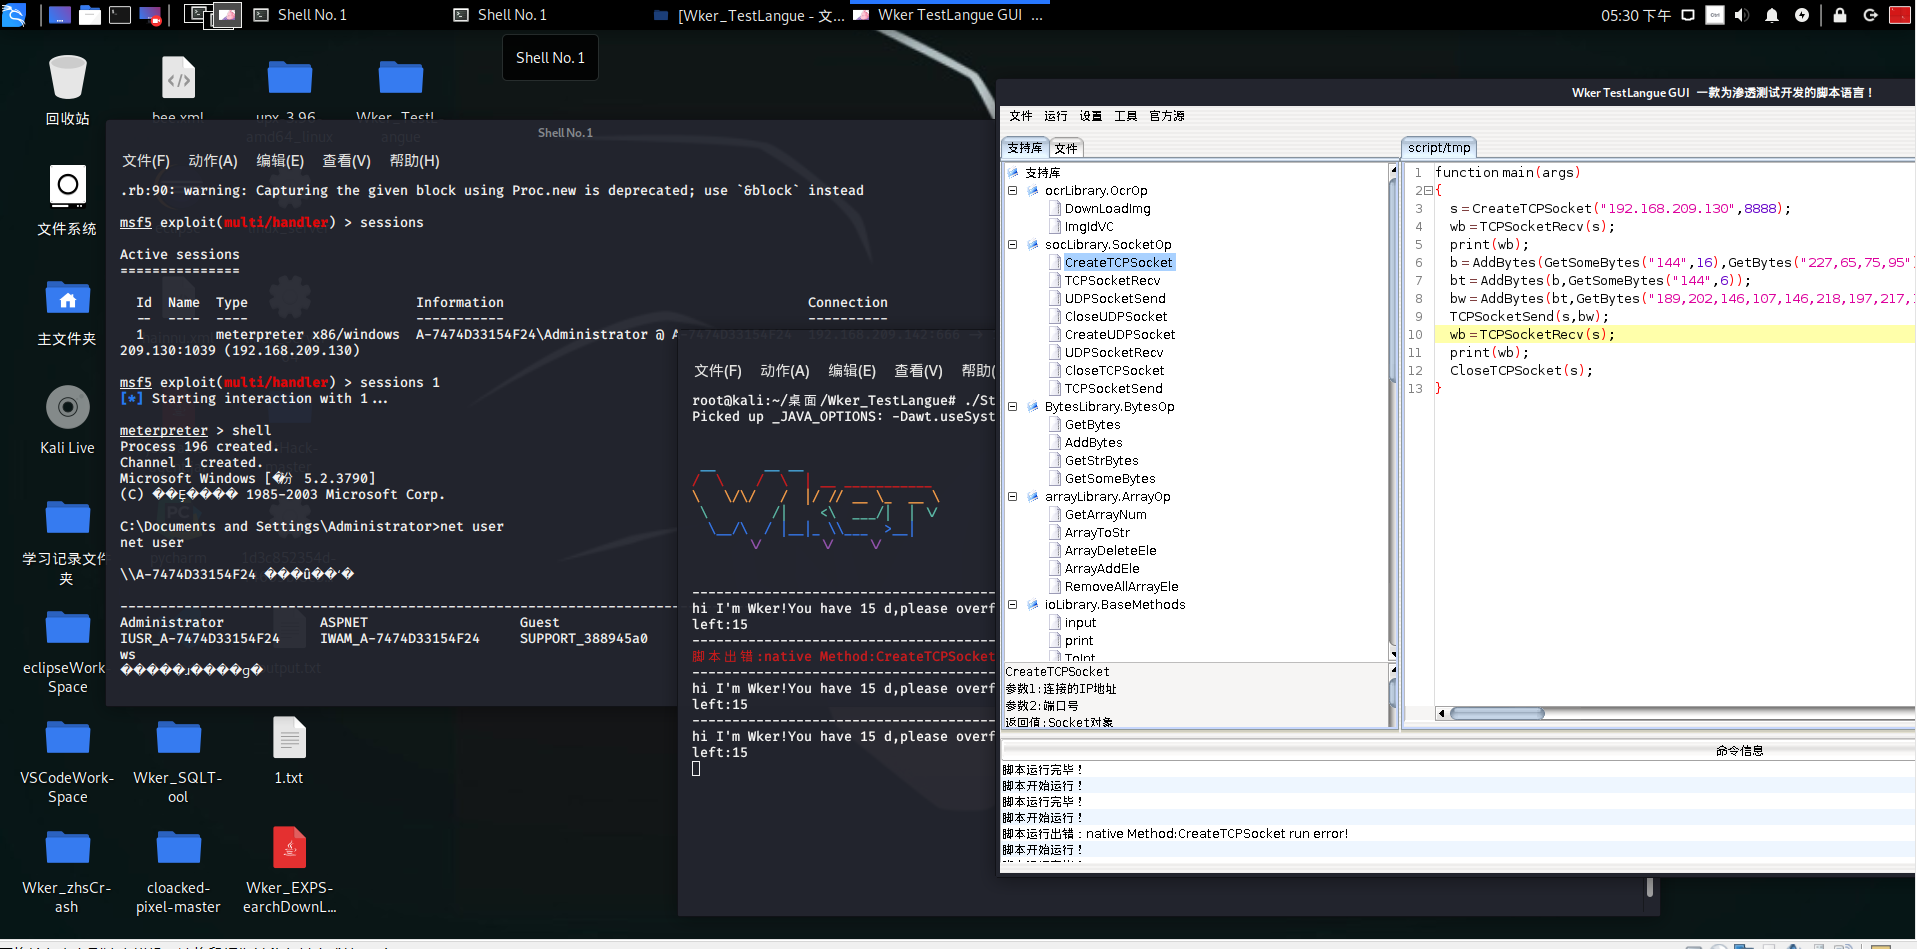
Task: Open the Kali dragon applications menu
Action: coord(14,15)
